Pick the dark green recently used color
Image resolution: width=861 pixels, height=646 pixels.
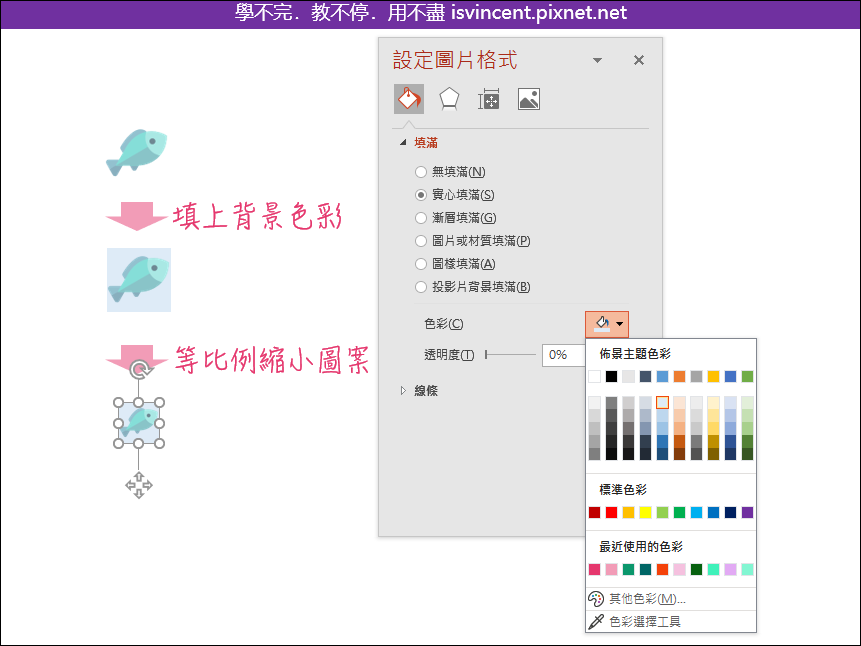tap(696, 570)
